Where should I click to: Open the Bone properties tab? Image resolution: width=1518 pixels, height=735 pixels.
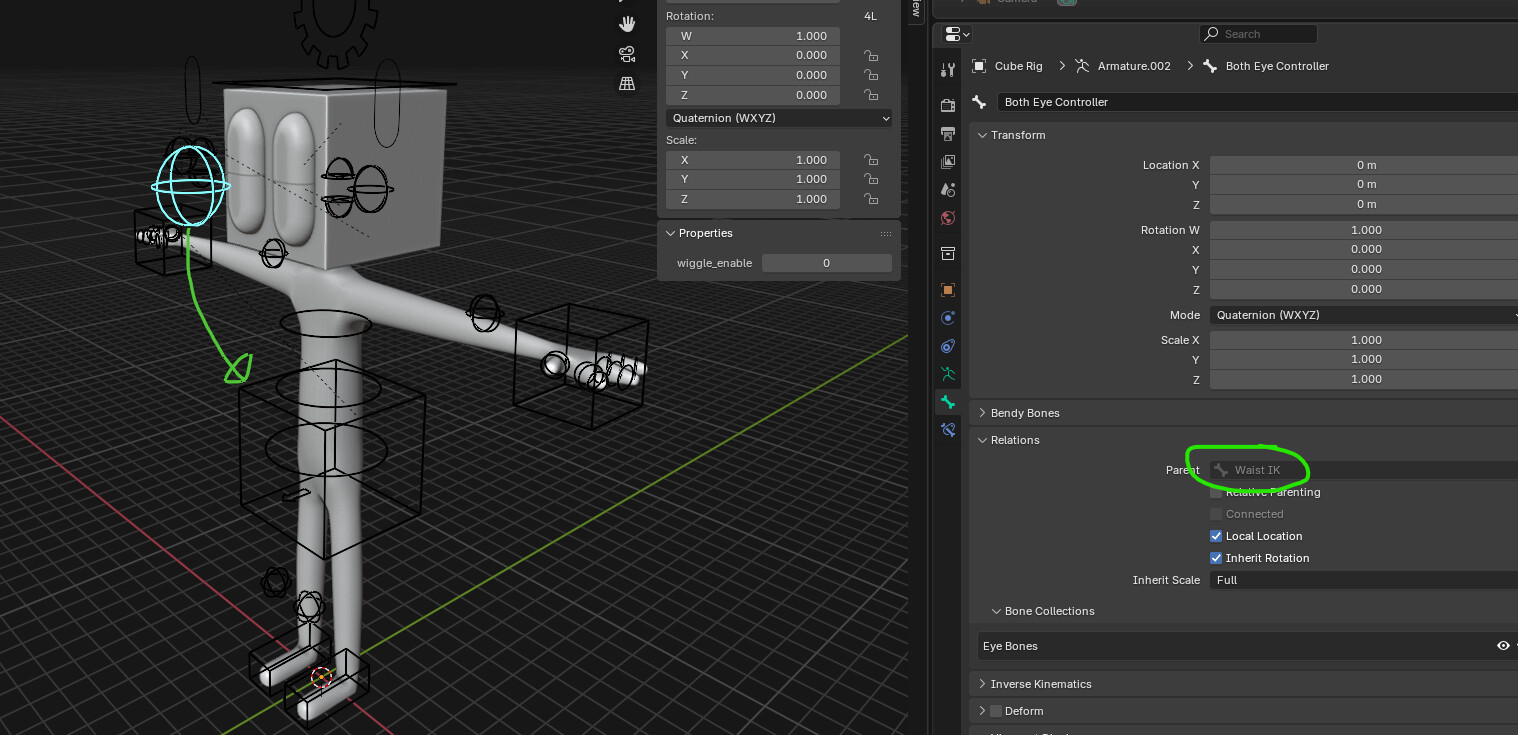click(x=948, y=401)
